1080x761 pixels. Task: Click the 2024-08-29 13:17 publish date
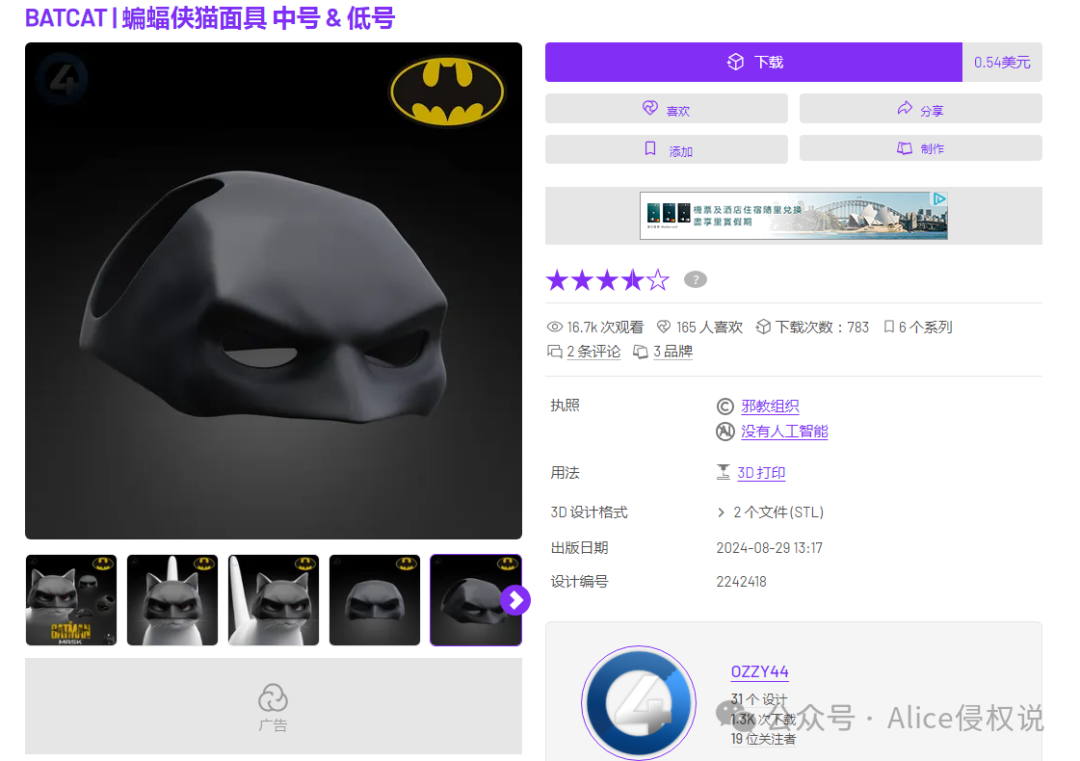769,548
